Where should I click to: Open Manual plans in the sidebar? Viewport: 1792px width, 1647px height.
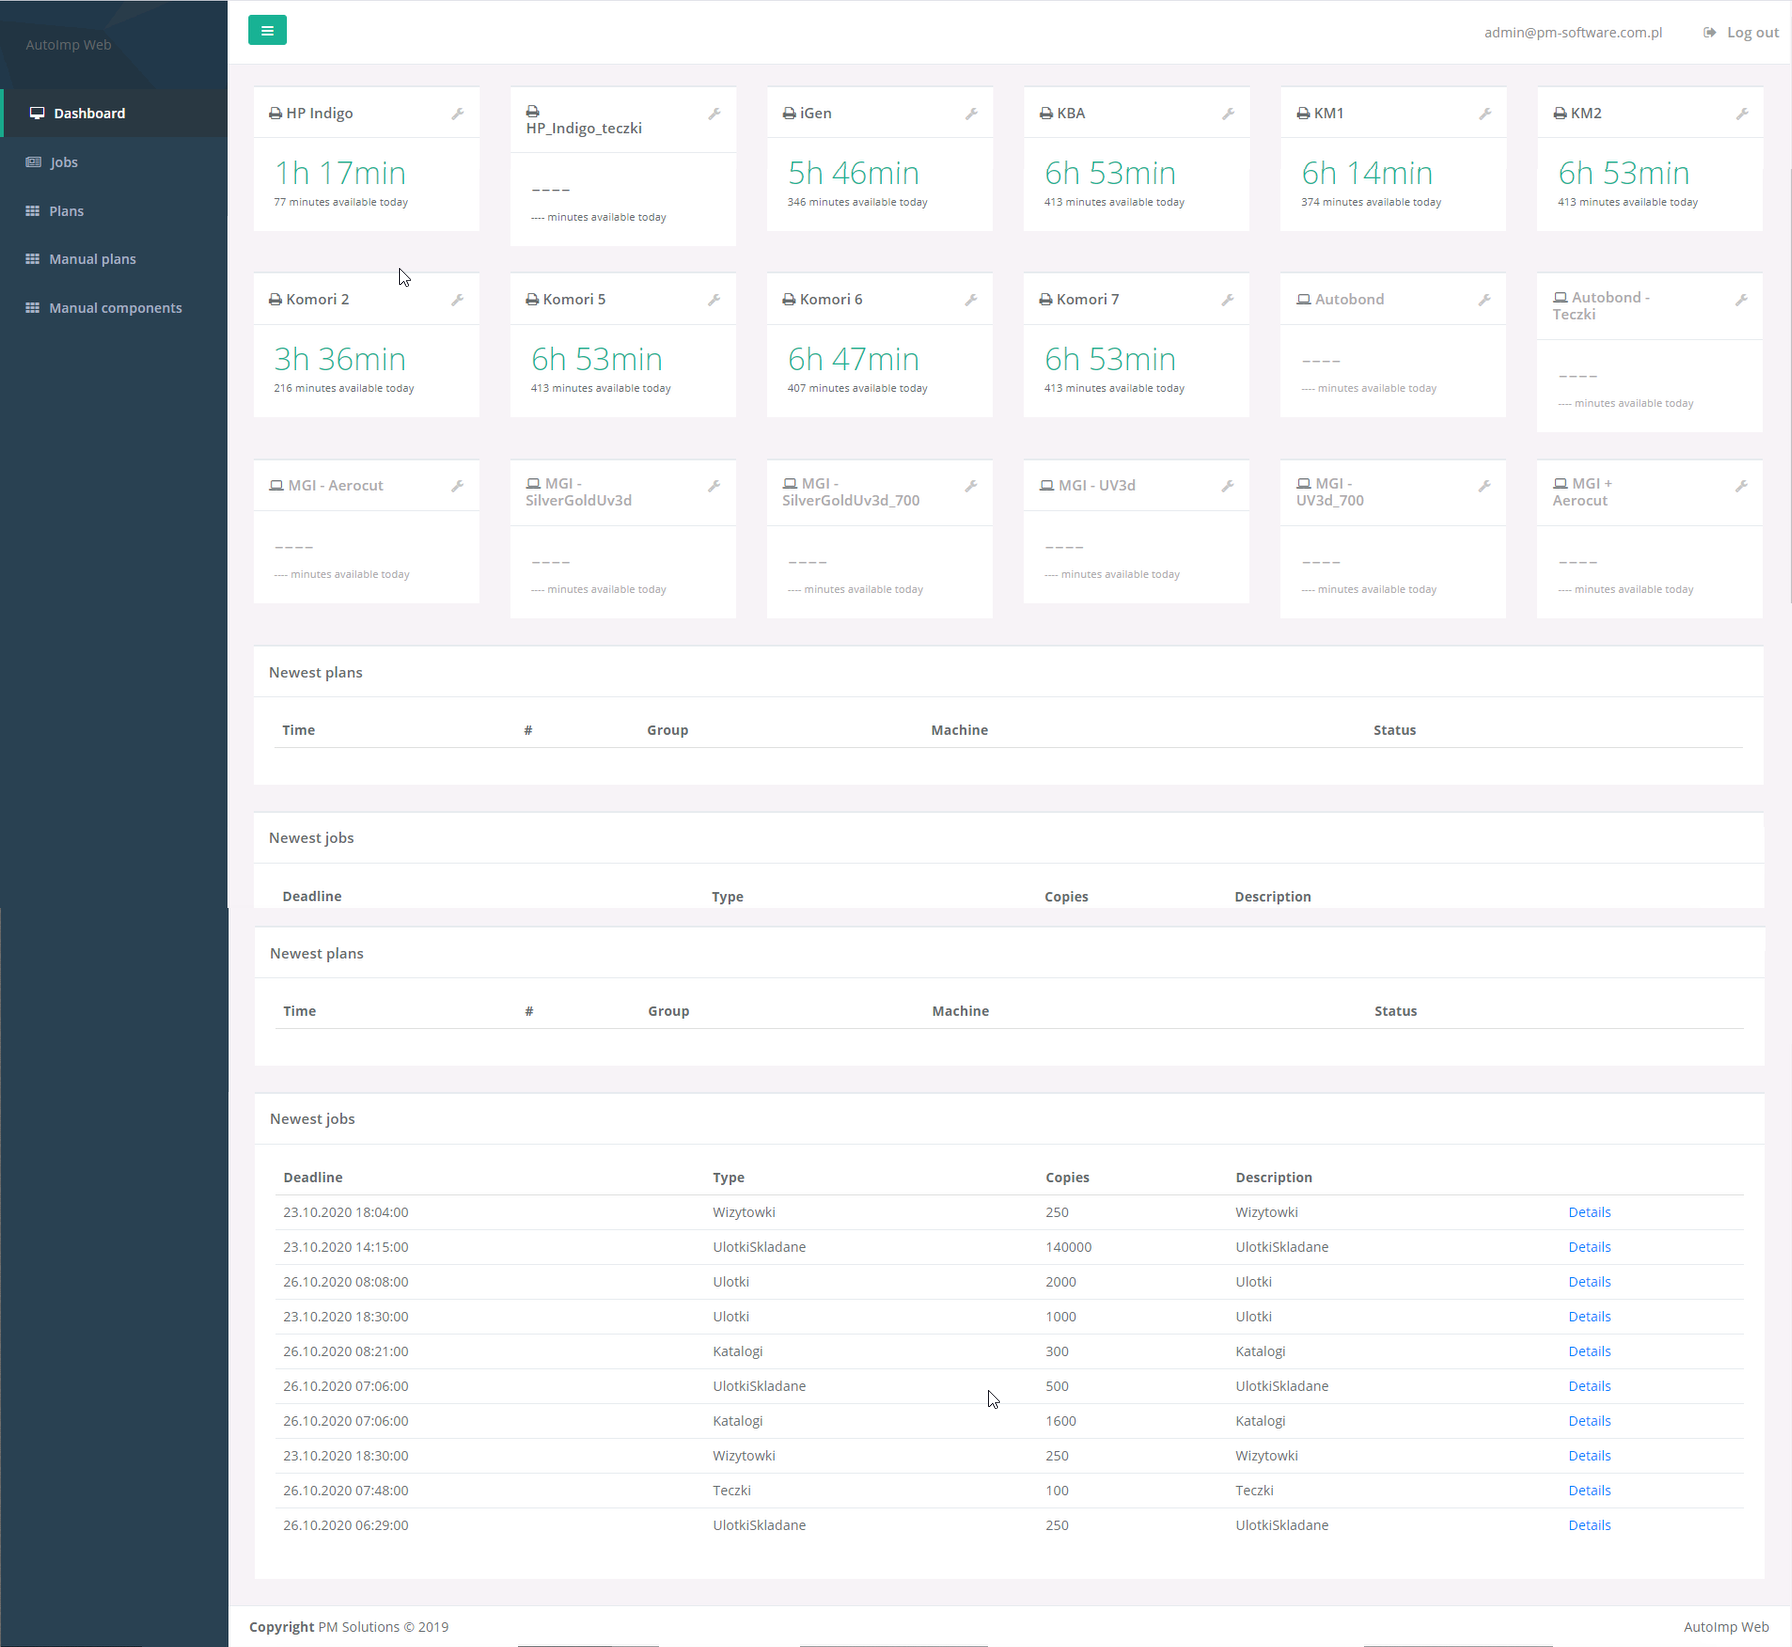[x=92, y=259]
